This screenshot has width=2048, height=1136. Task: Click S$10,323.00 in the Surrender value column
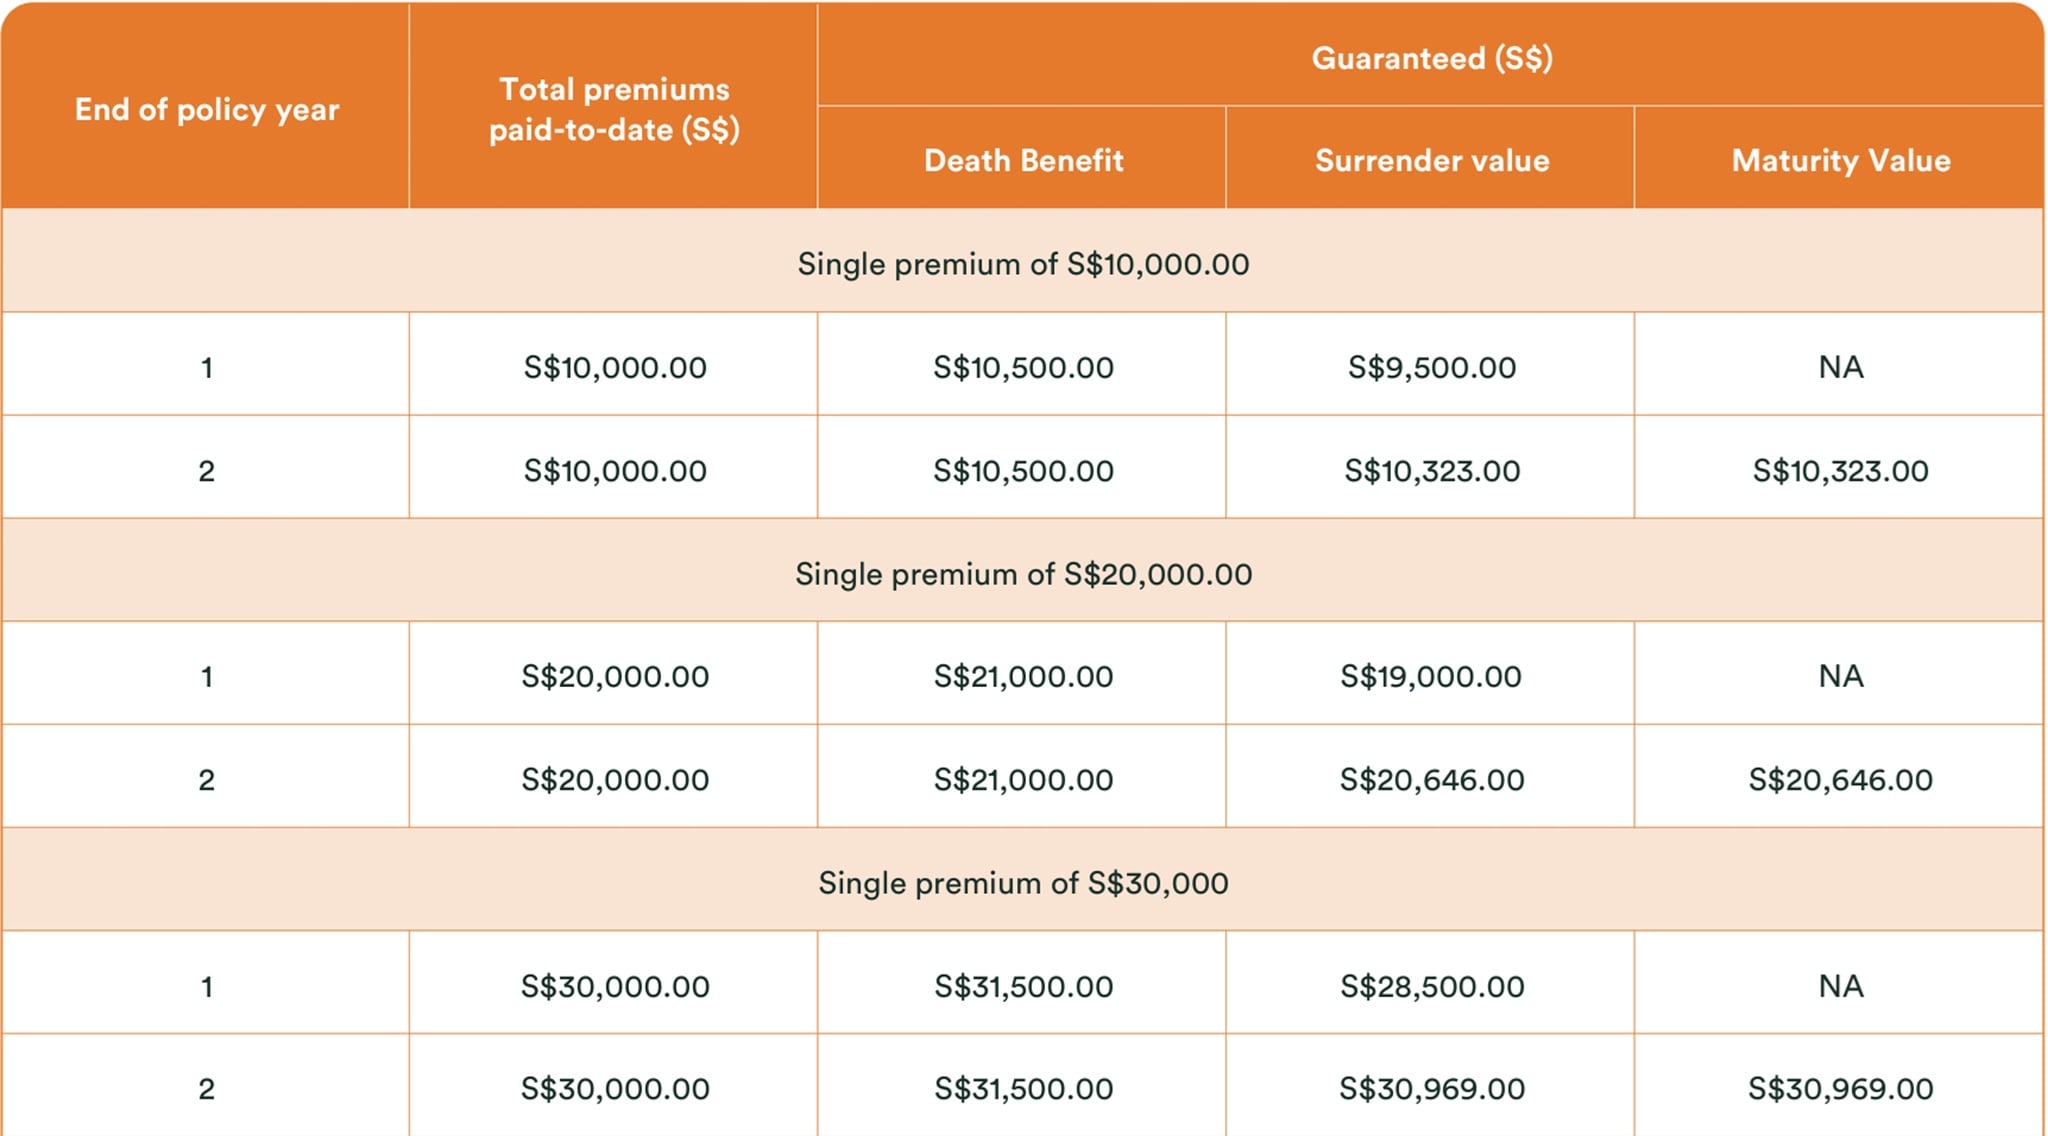pyautogui.click(x=1432, y=470)
